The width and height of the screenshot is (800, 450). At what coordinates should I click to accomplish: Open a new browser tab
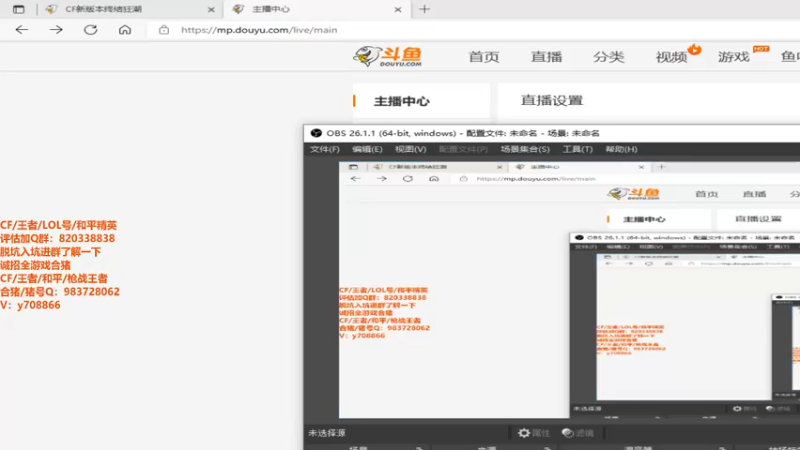click(x=424, y=9)
